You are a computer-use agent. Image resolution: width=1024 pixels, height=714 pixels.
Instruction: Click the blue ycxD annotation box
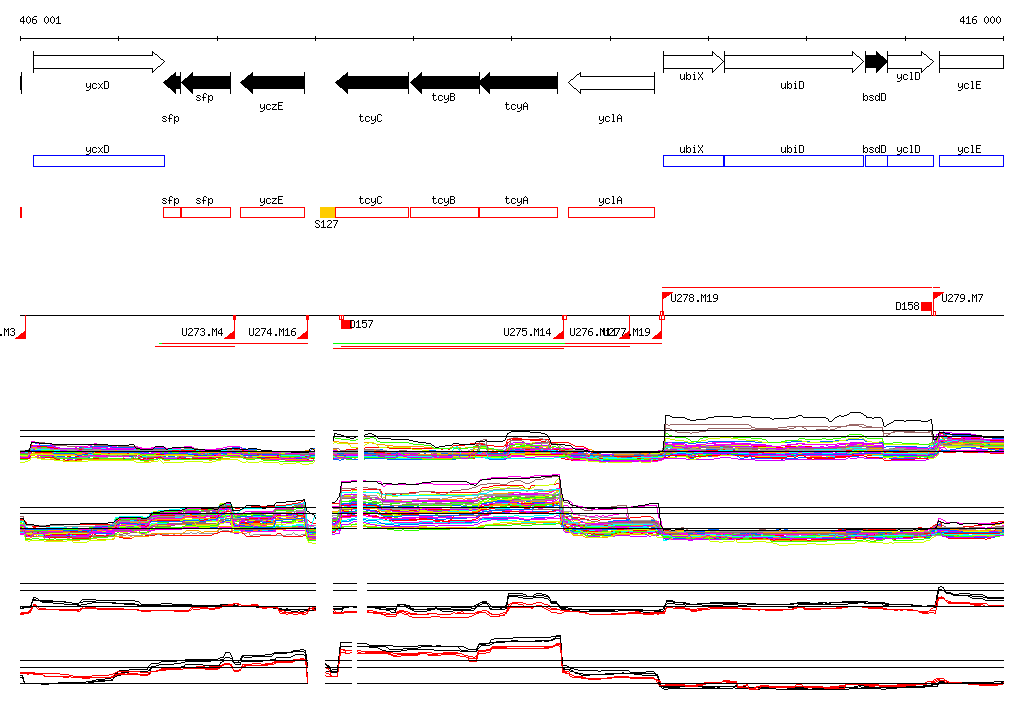pyautogui.click(x=99, y=161)
